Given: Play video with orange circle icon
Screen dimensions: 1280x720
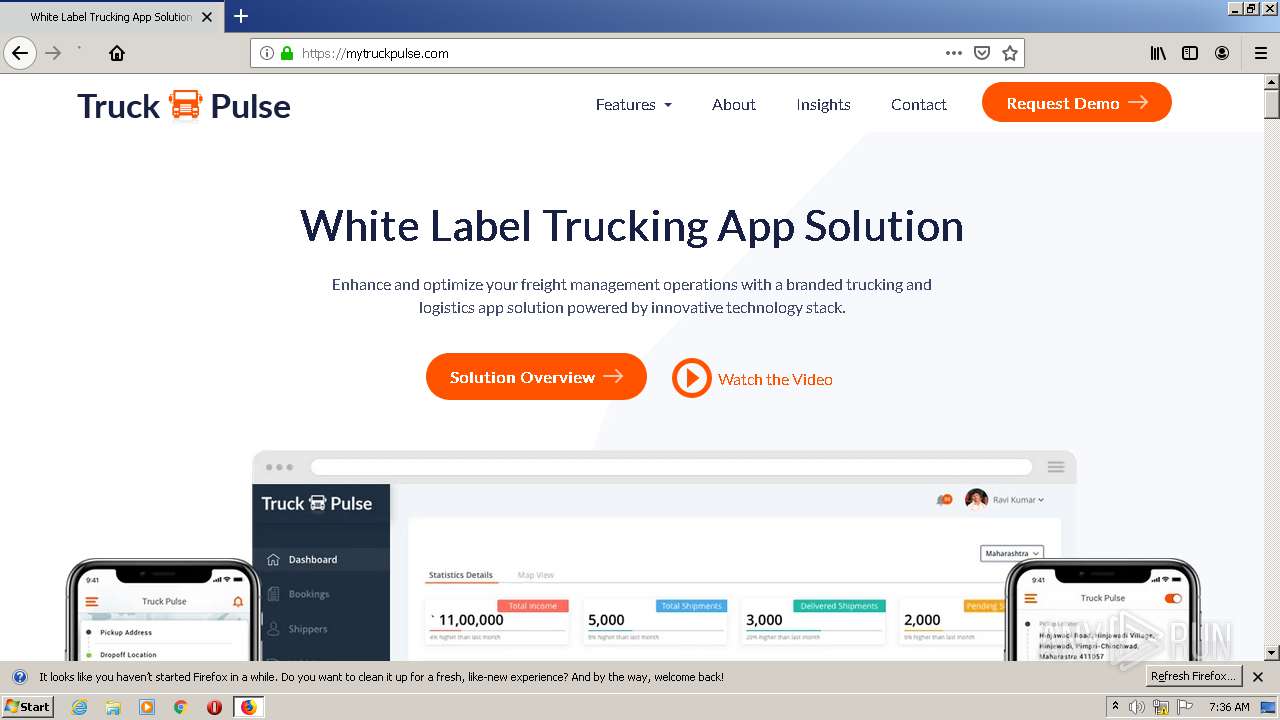Looking at the screenshot, I should (691, 378).
